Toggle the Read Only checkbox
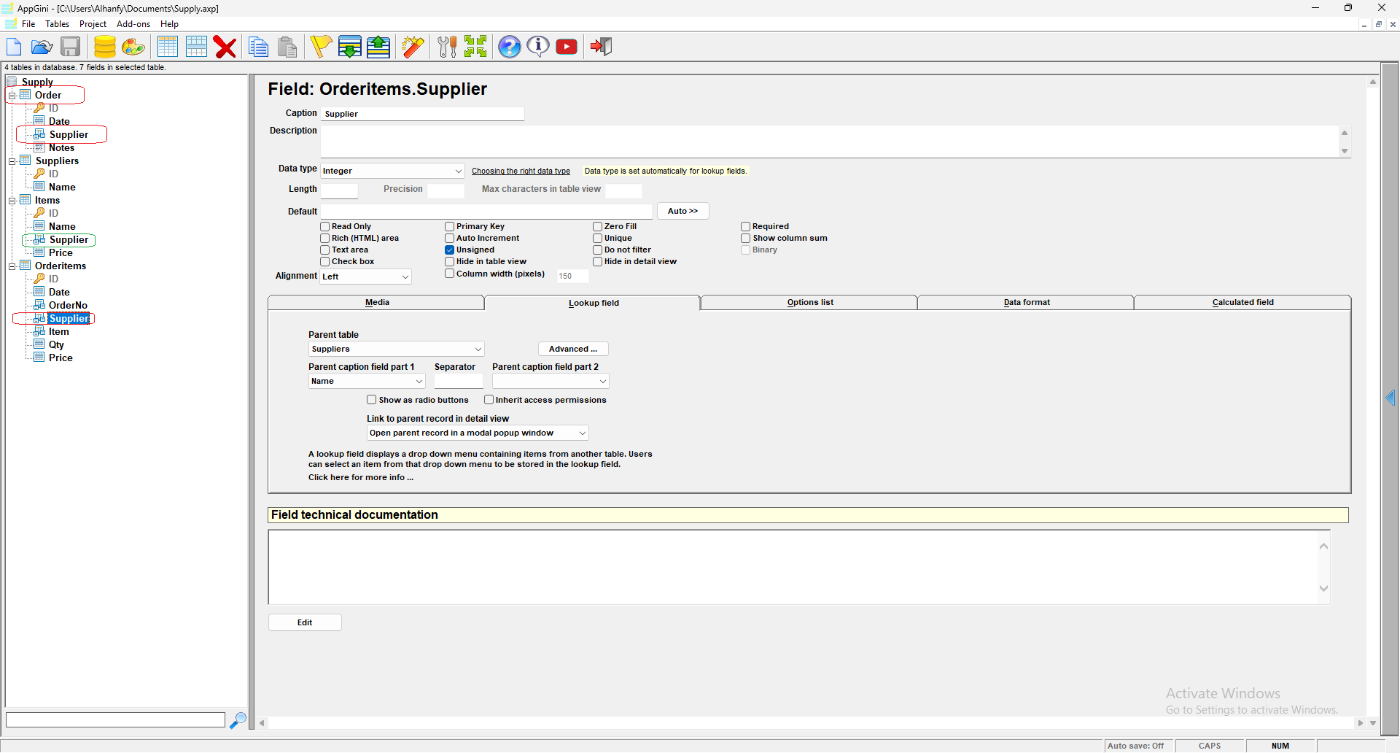The width and height of the screenshot is (1400, 753). tap(325, 226)
